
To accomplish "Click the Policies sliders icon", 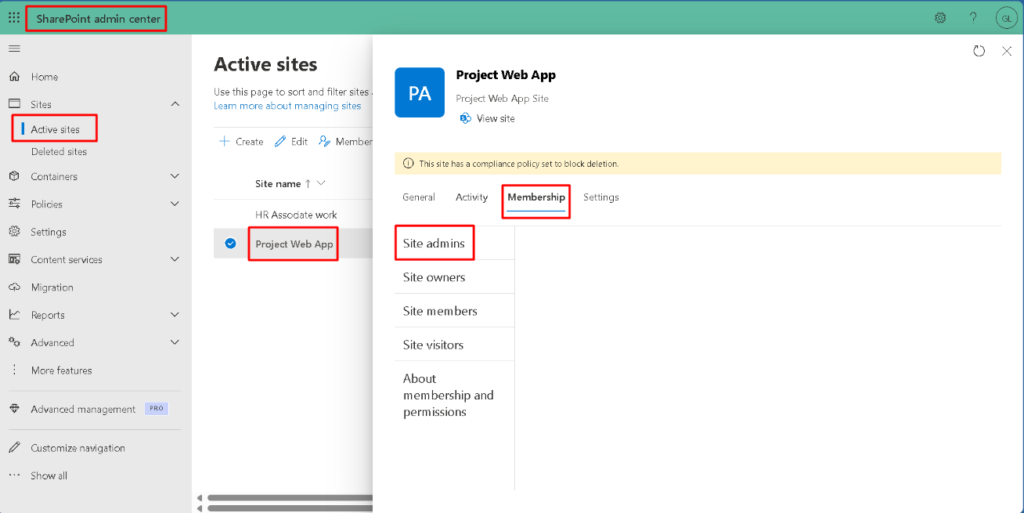I will point(14,204).
